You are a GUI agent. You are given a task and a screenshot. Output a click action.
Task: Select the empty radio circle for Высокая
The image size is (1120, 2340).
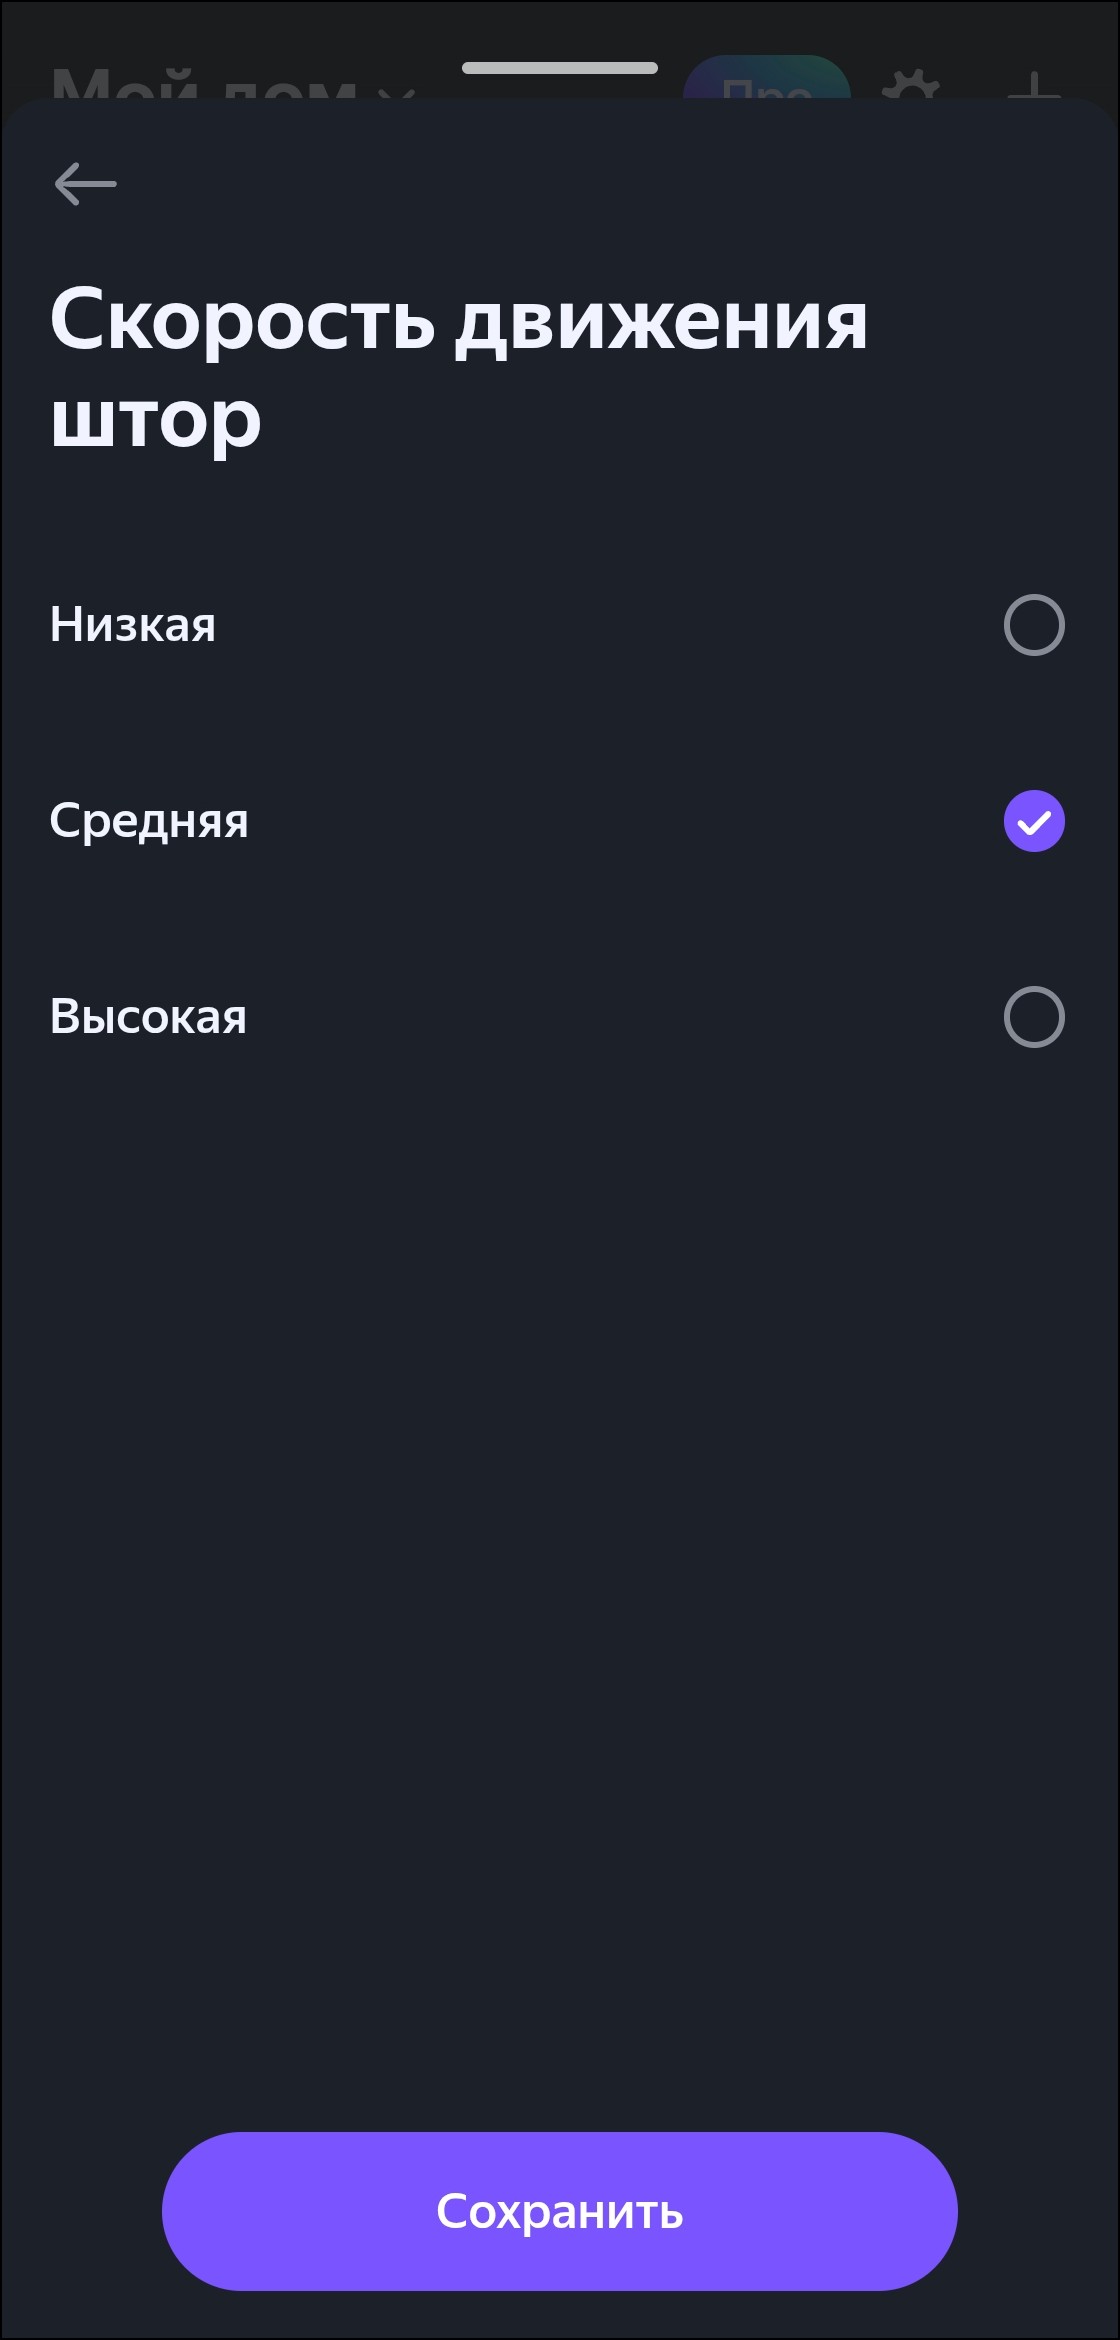click(x=1034, y=1017)
